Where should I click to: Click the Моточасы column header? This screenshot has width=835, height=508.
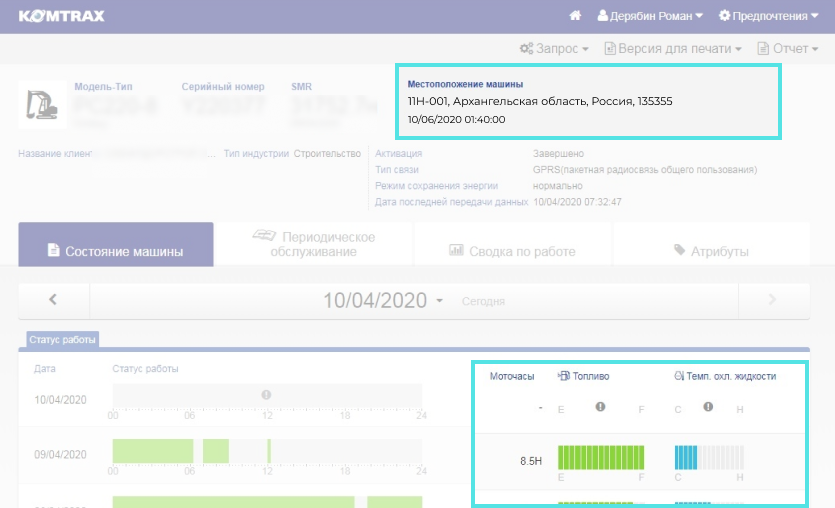point(512,376)
